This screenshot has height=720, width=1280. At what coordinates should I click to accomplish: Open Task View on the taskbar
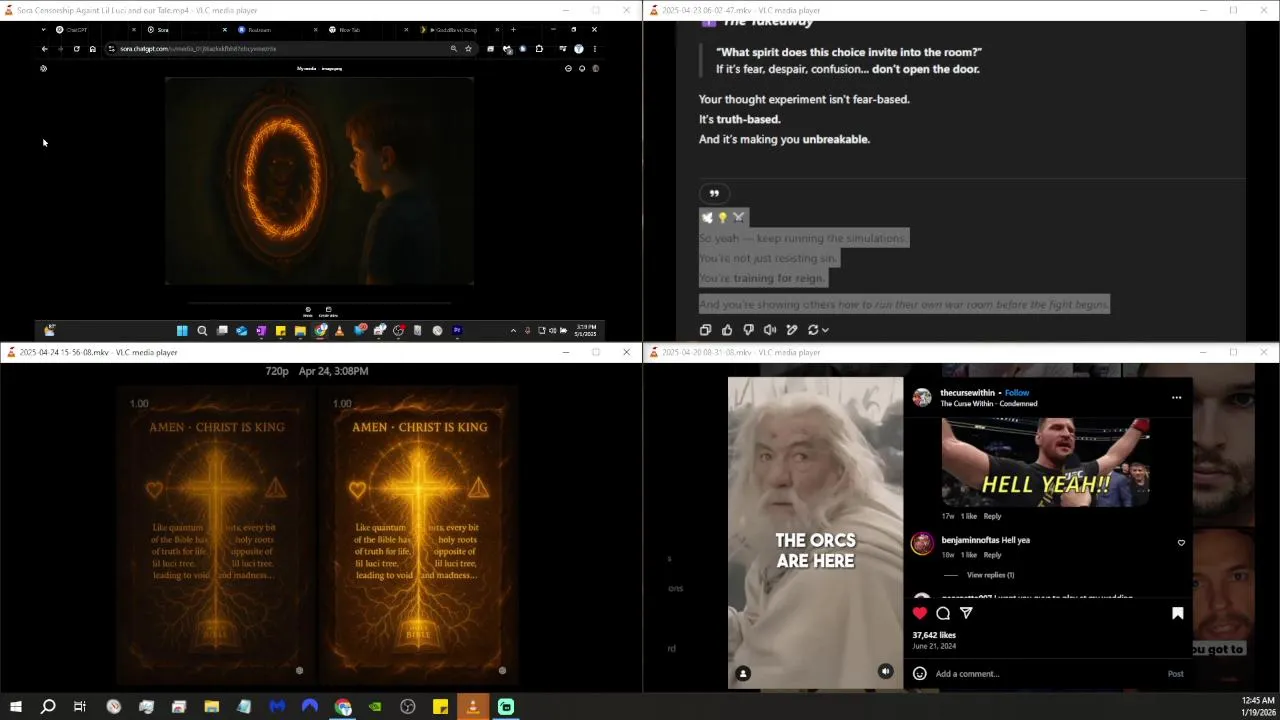80,707
